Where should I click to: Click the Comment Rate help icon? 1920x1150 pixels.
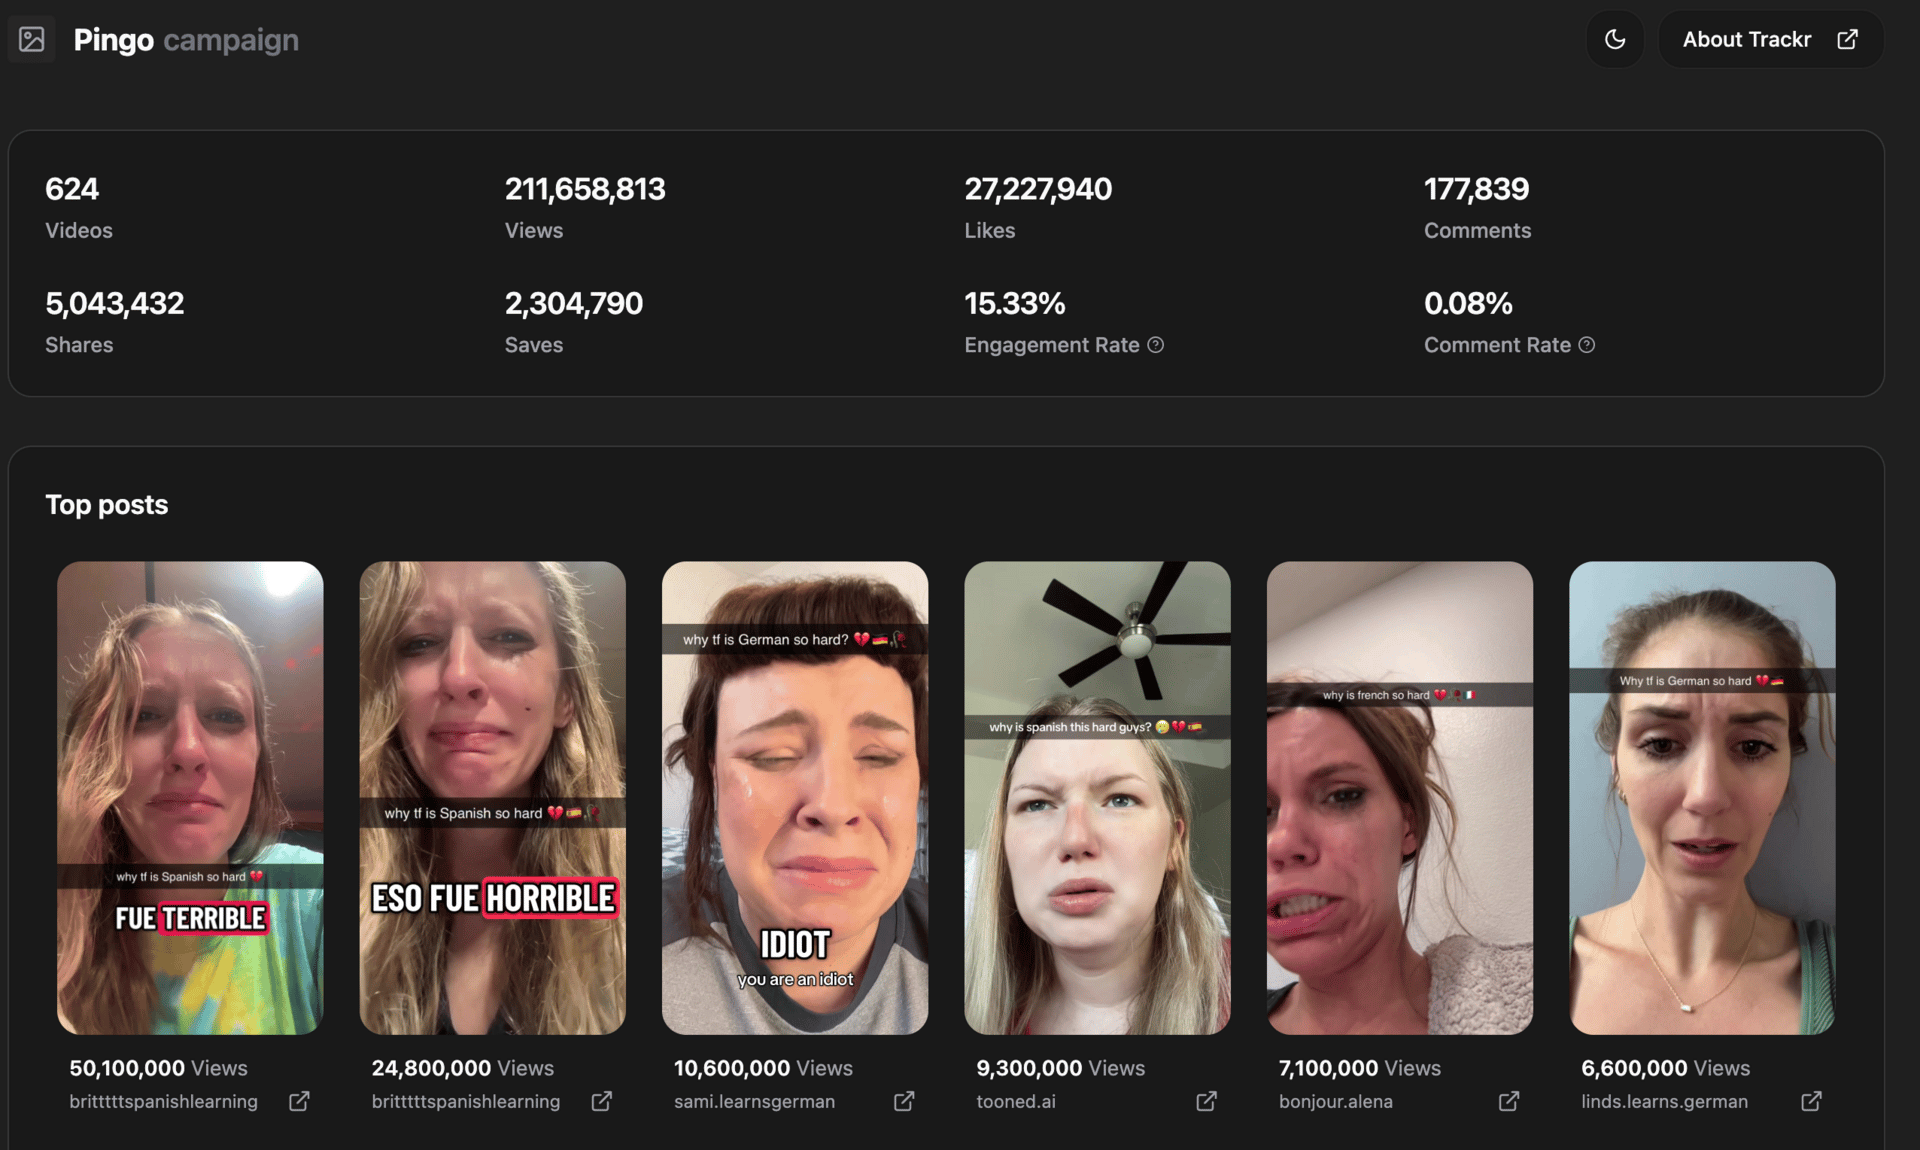[x=1586, y=345]
